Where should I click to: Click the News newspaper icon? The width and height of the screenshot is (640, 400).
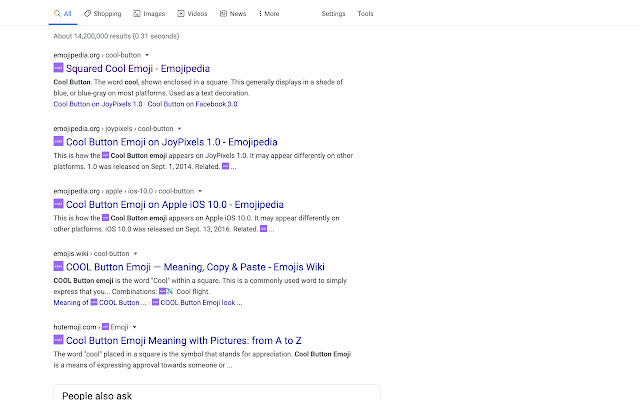(223, 13)
